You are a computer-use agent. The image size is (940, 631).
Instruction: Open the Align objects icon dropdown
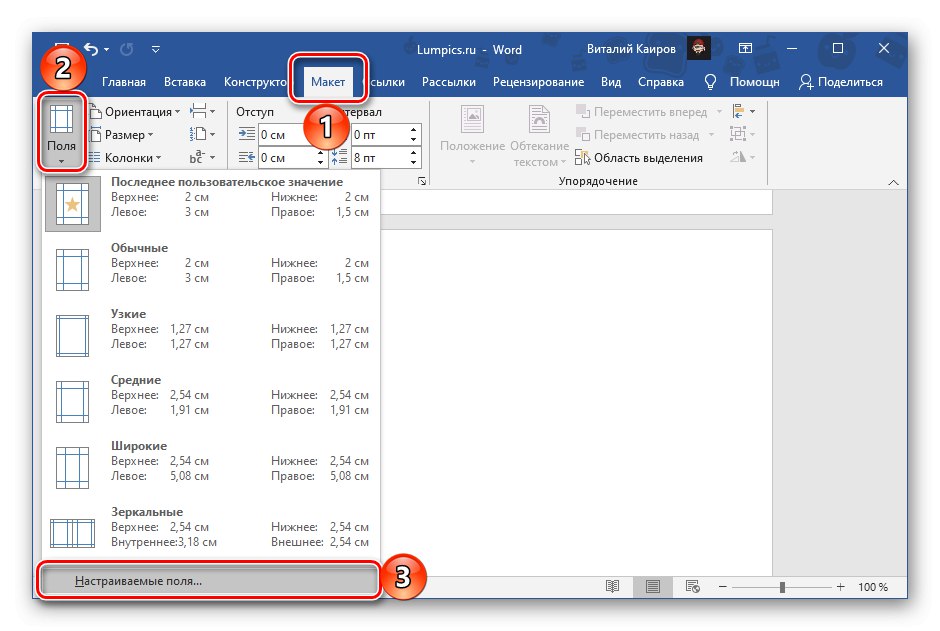[743, 111]
